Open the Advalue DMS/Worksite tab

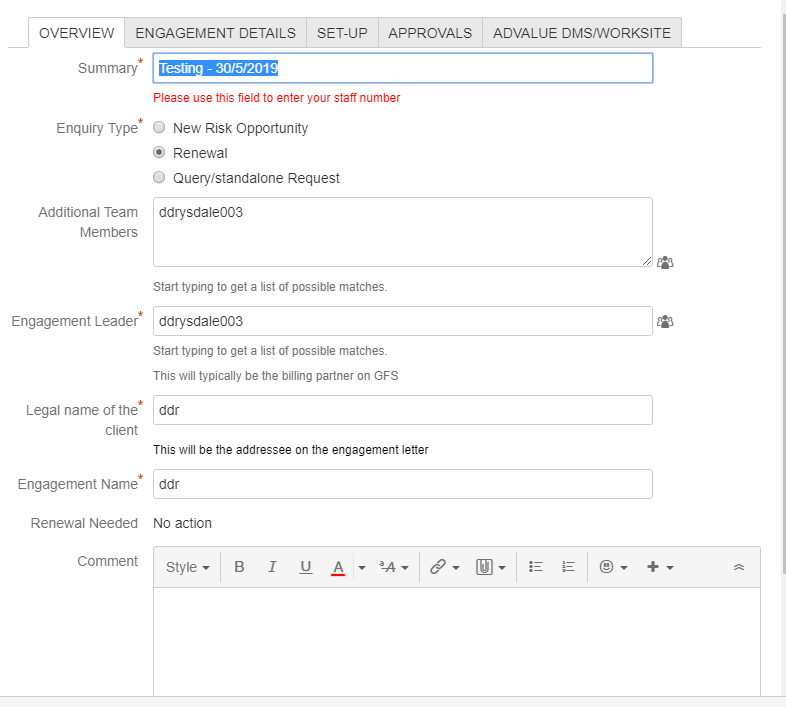click(x=581, y=33)
